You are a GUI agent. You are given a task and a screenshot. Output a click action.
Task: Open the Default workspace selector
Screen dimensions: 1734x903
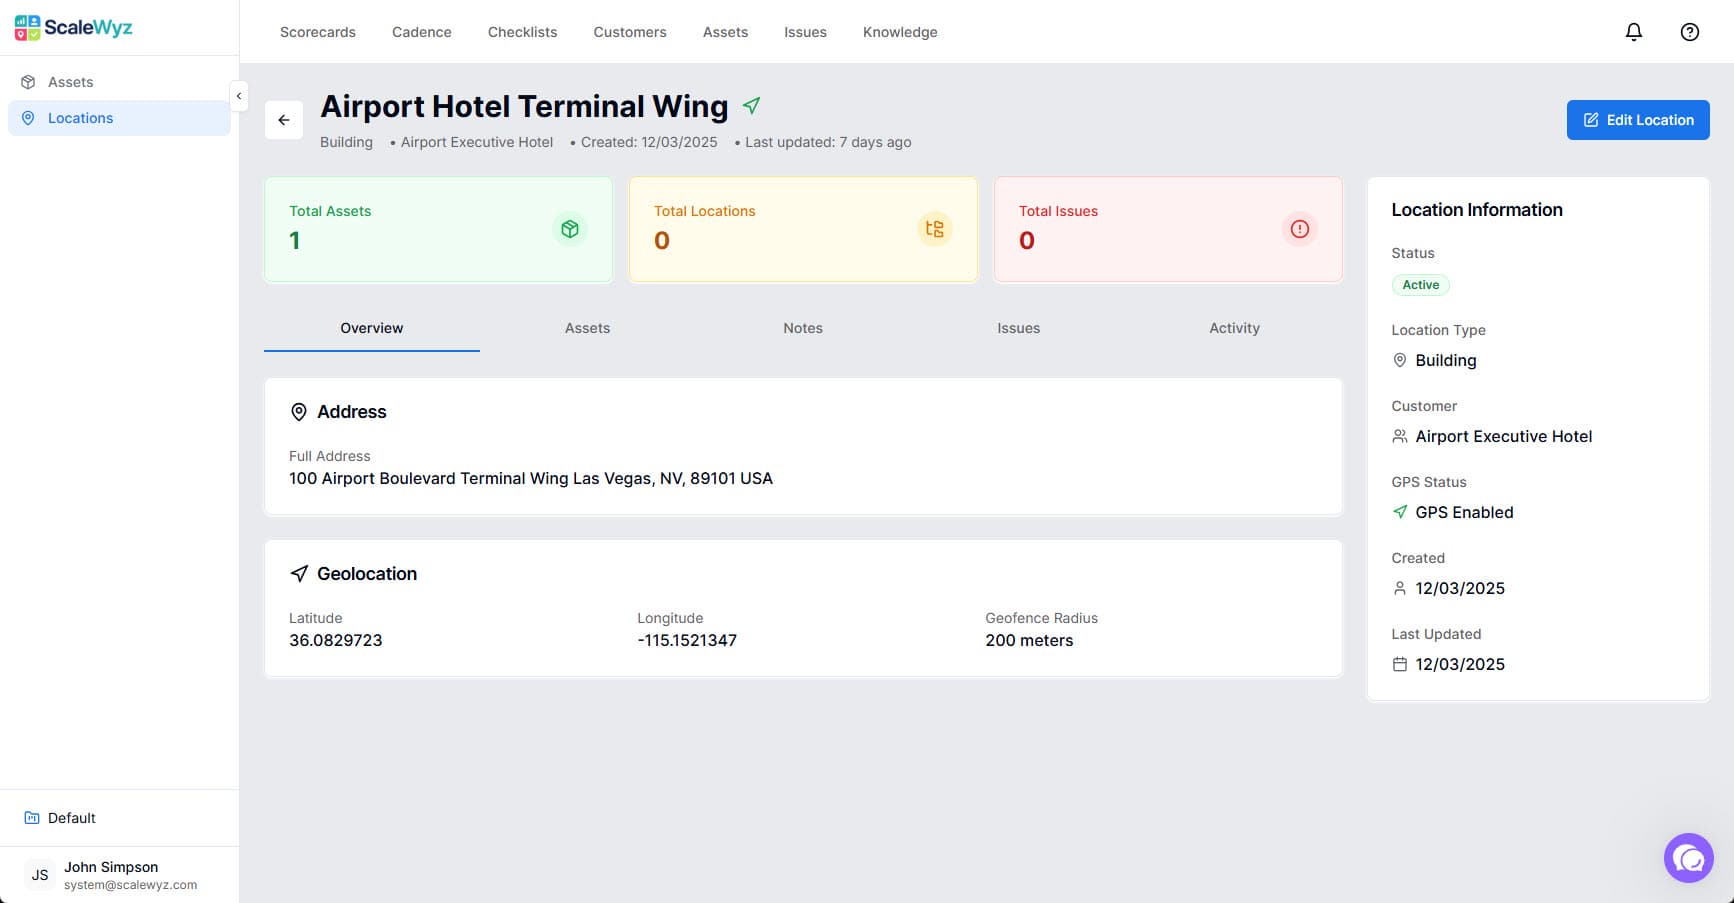pyautogui.click(x=72, y=818)
